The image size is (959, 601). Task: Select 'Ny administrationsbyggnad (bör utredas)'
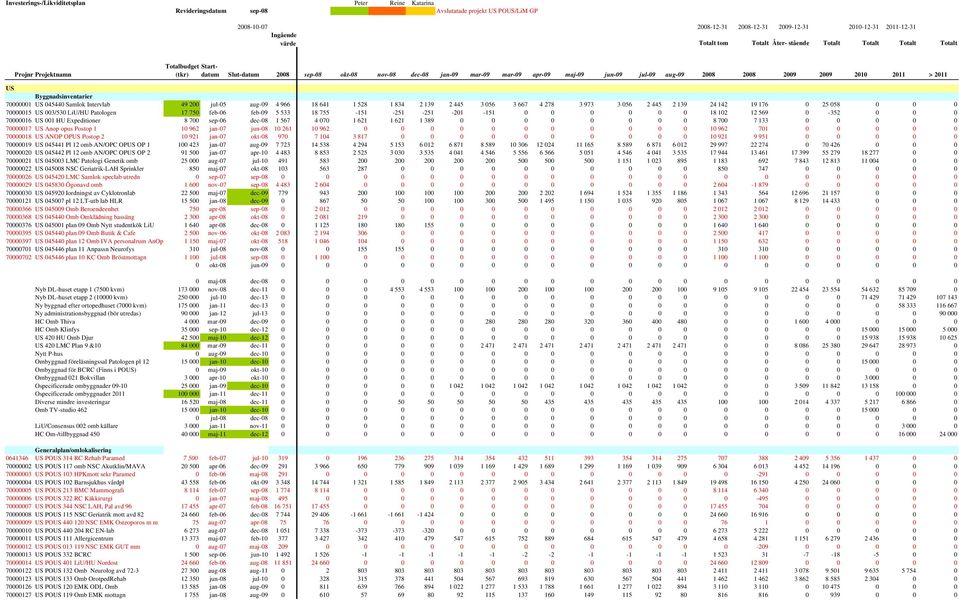point(87,314)
